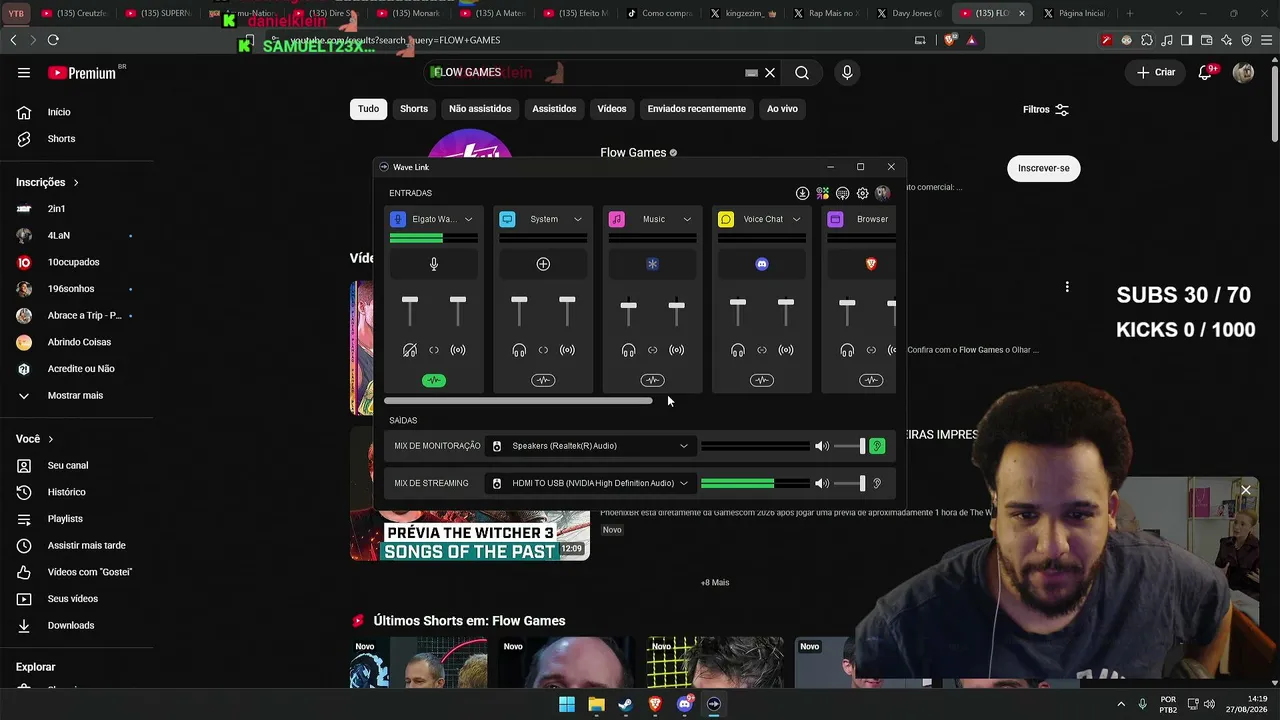Mute Music channel stream output
Screen dimensions: 1280x720
[x=677, y=350]
